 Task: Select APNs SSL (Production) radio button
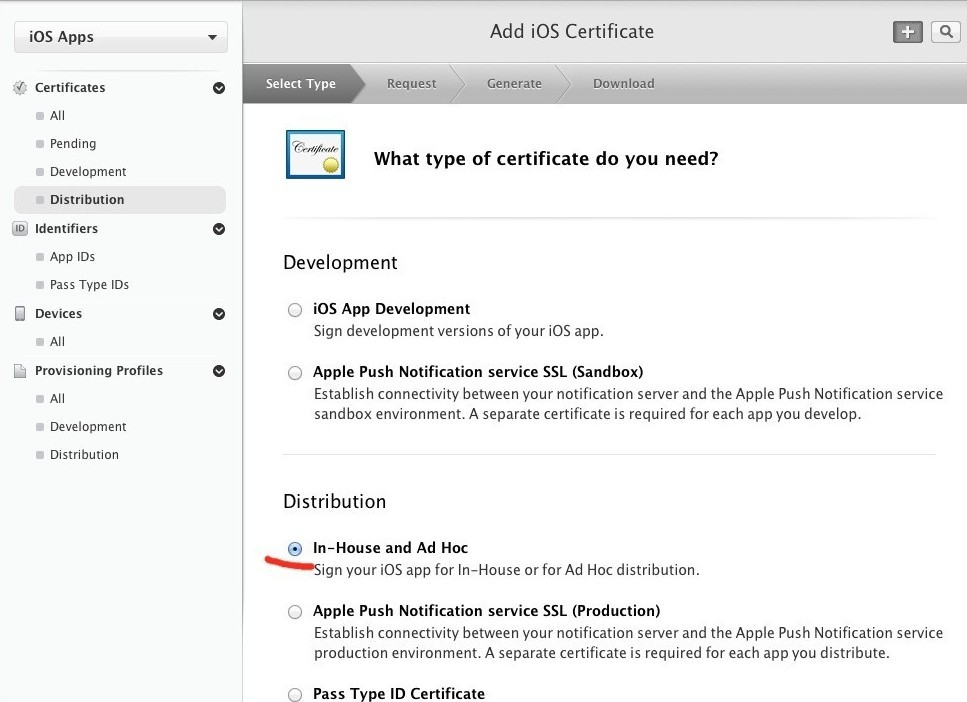pyautogui.click(x=295, y=611)
